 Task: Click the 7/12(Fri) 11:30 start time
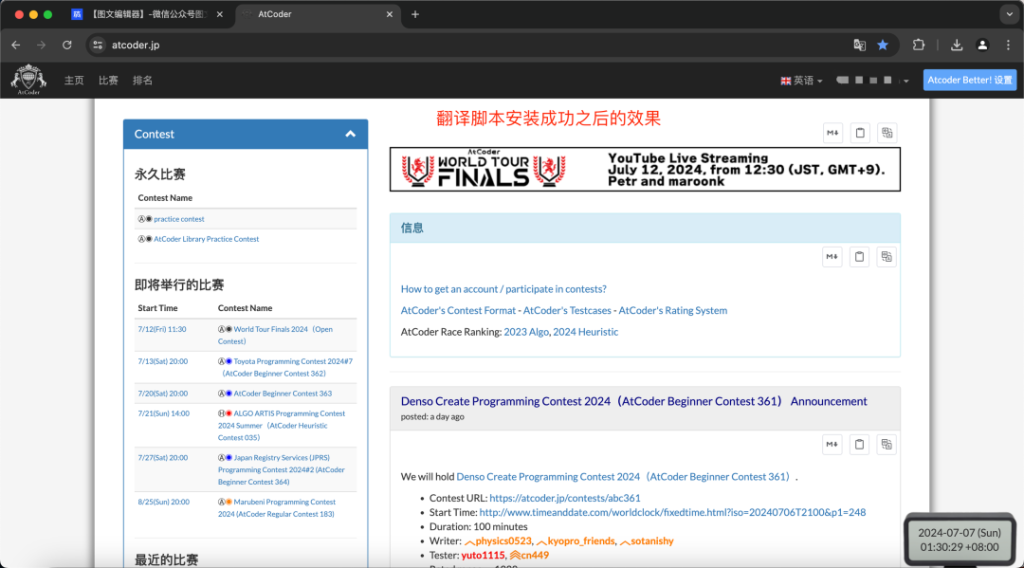pos(162,330)
